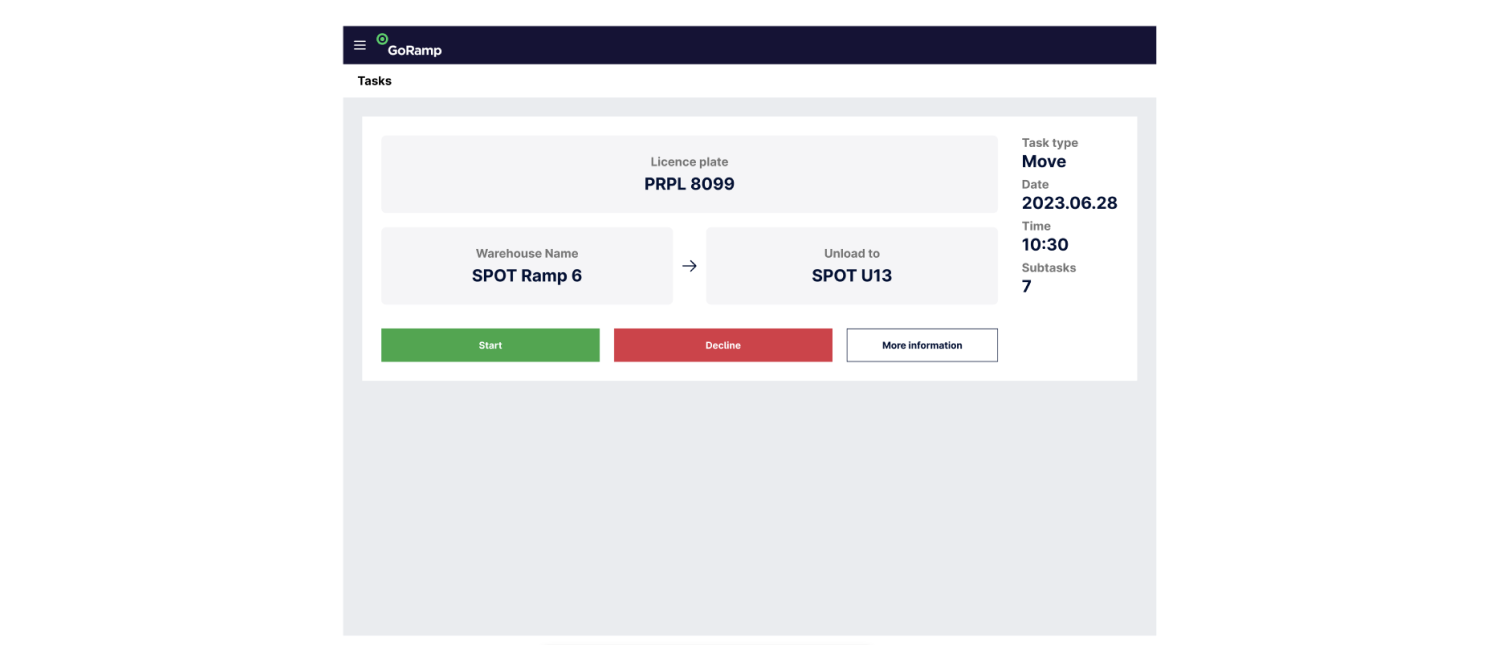This screenshot has width=1501, height=645.
Task: Select the SPOT U13 destination value
Action: click(x=851, y=276)
